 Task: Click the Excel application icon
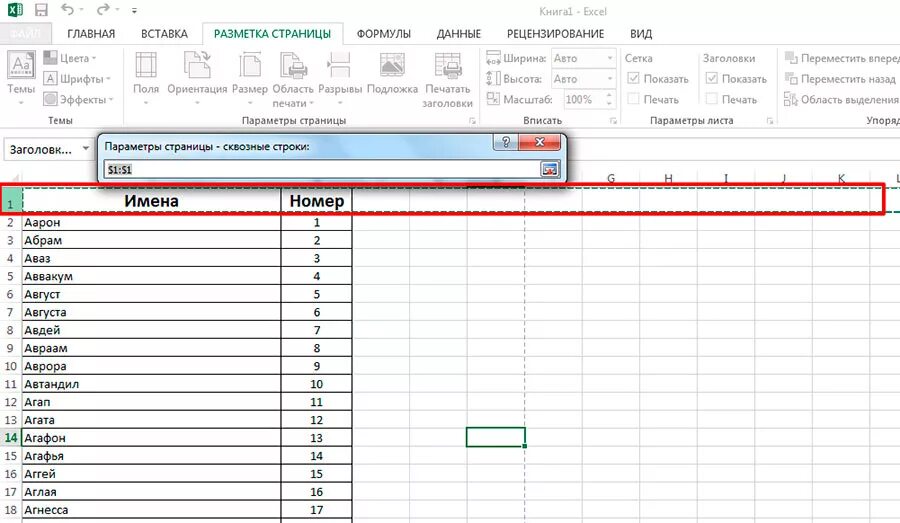(x=15, y=10)
